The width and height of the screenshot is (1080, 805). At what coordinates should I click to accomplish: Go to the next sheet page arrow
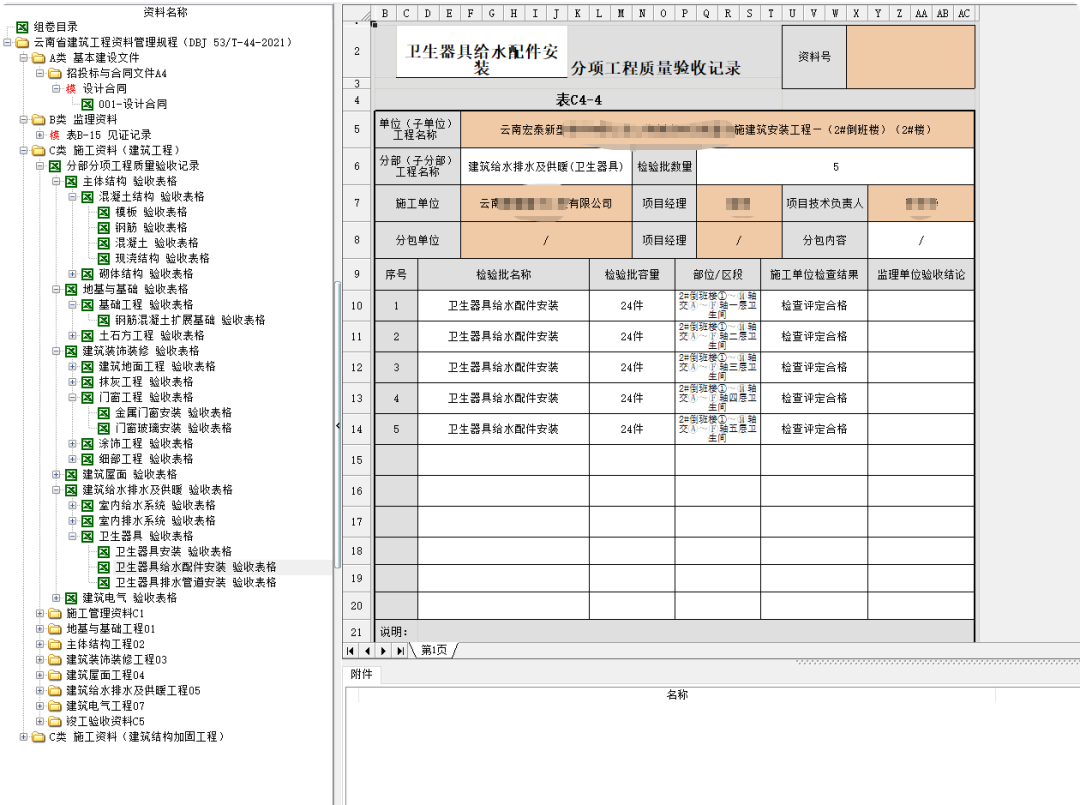pos(384,651)
